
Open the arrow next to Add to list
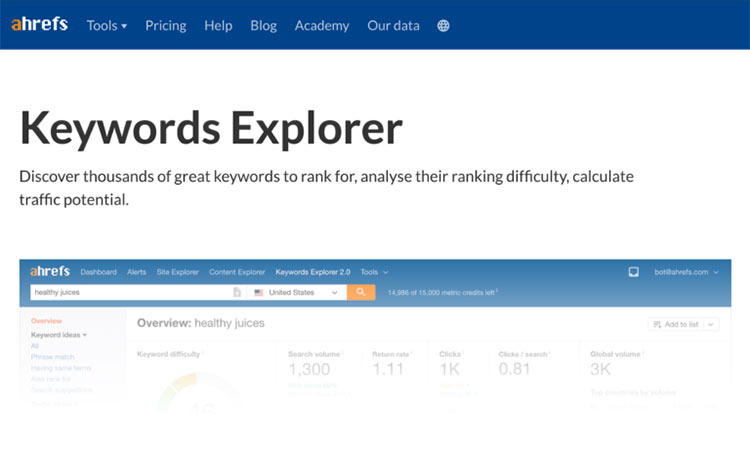click(711, 324)
